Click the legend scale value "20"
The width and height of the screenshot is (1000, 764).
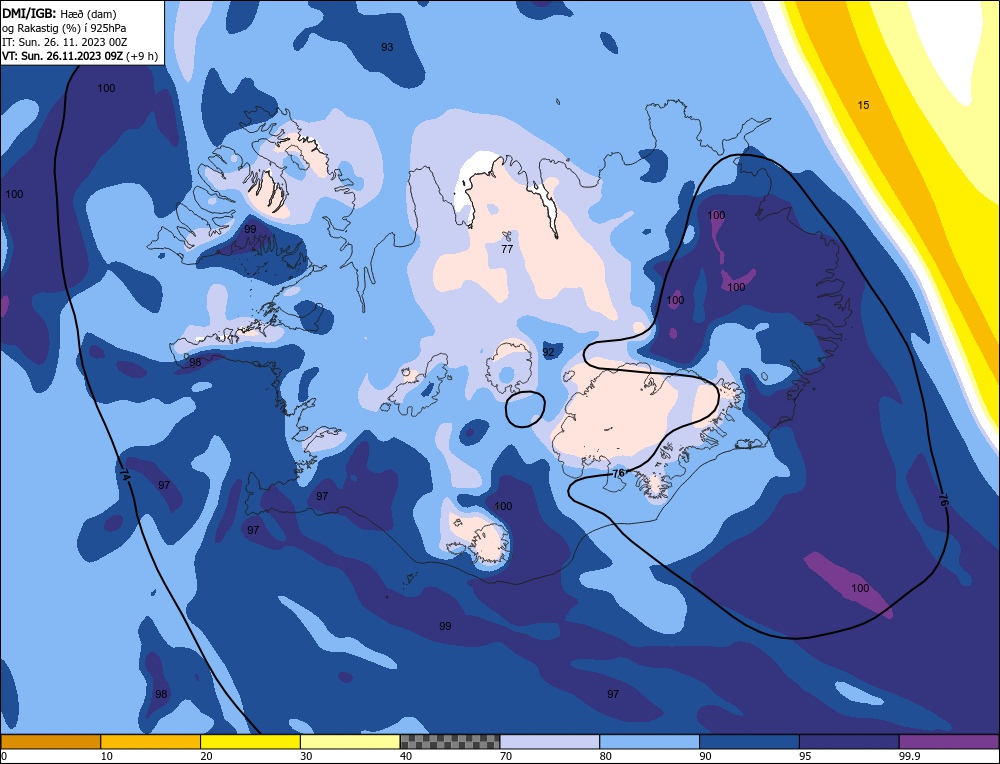207,756
